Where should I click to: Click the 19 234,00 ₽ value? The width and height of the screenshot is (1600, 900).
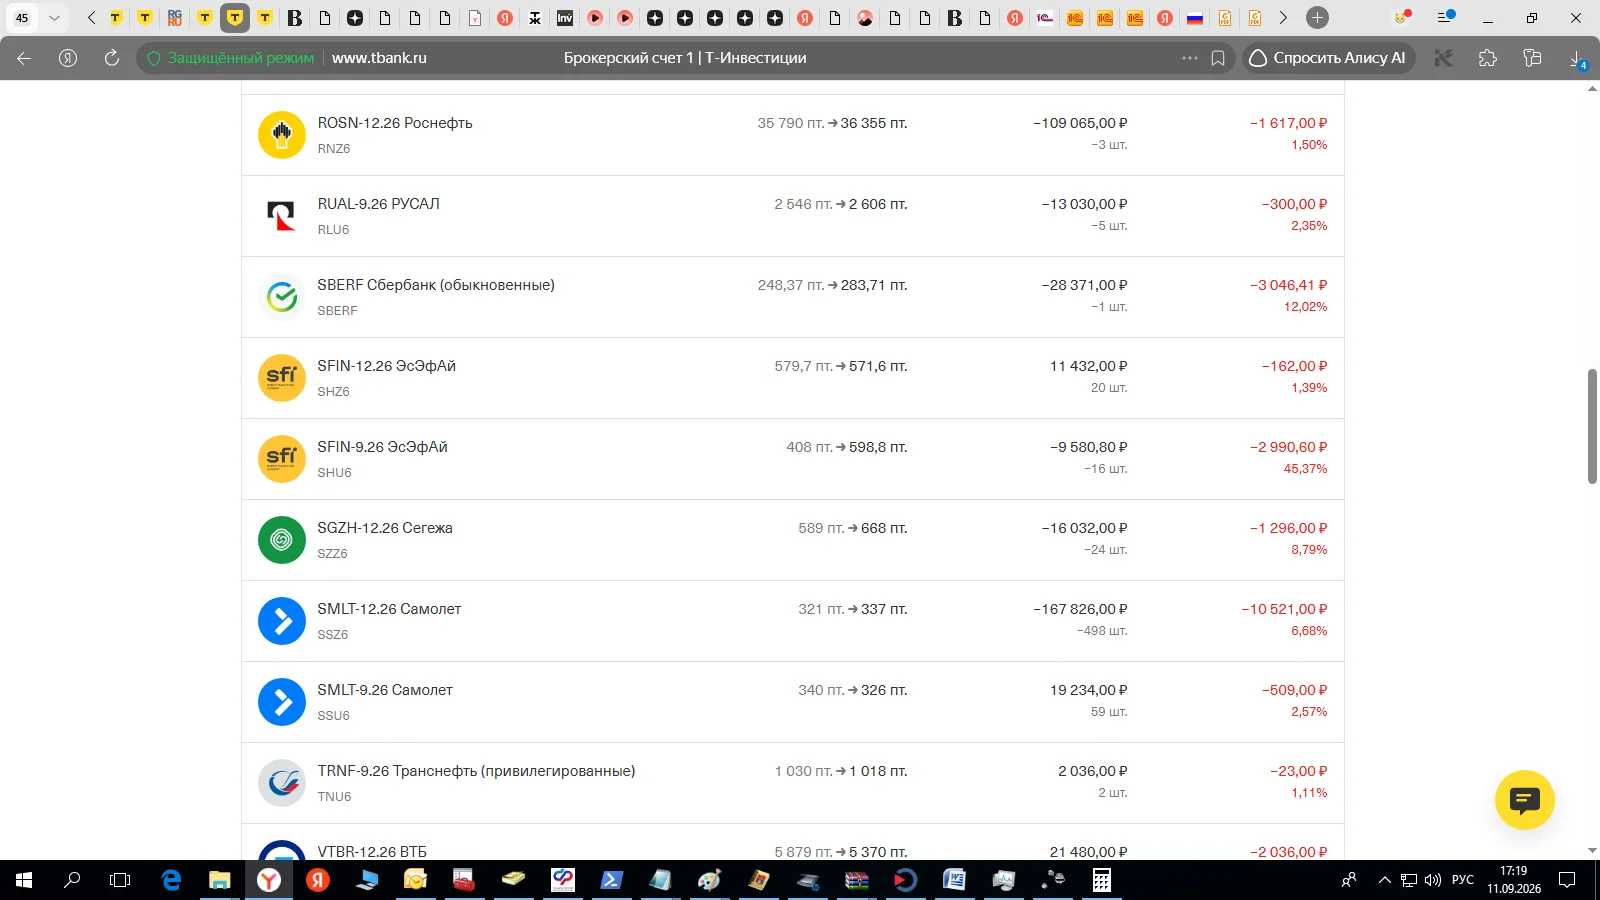click(x=1088, y=690)
